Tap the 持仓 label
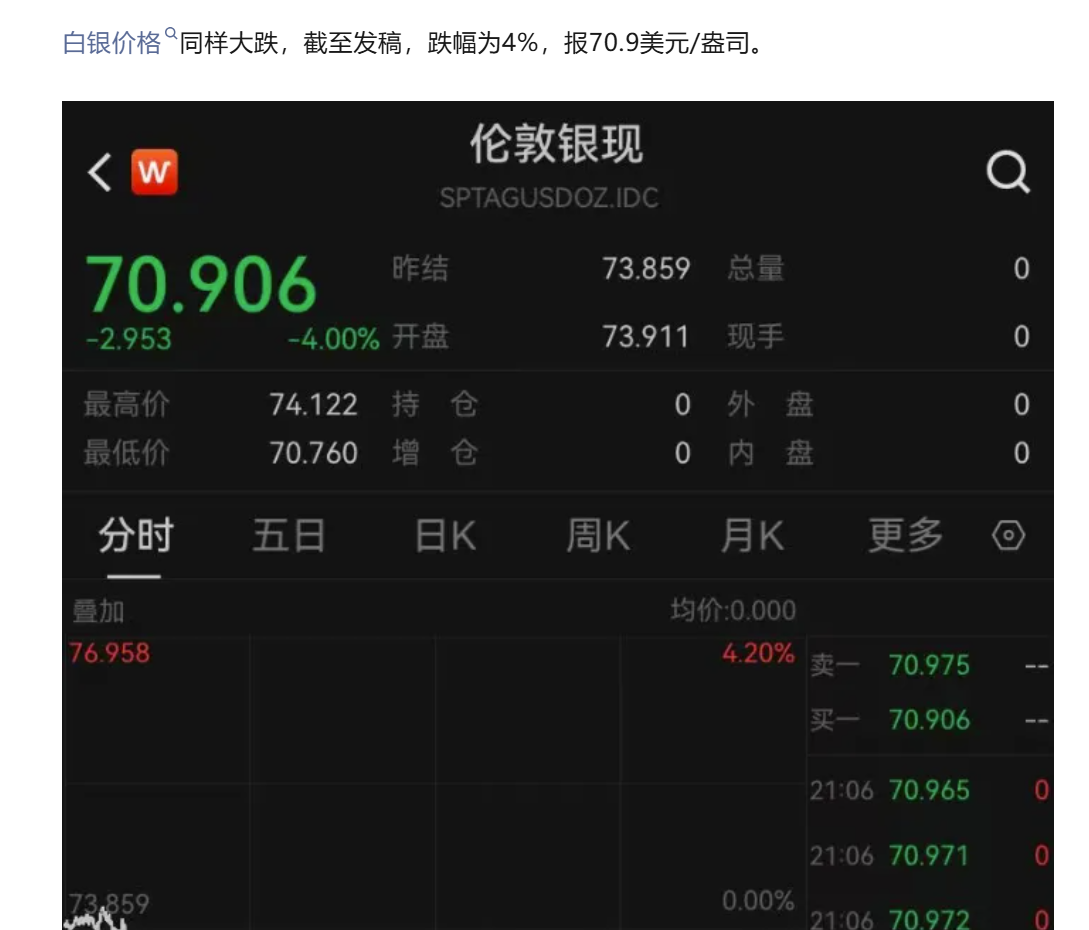 pos(435,404)
